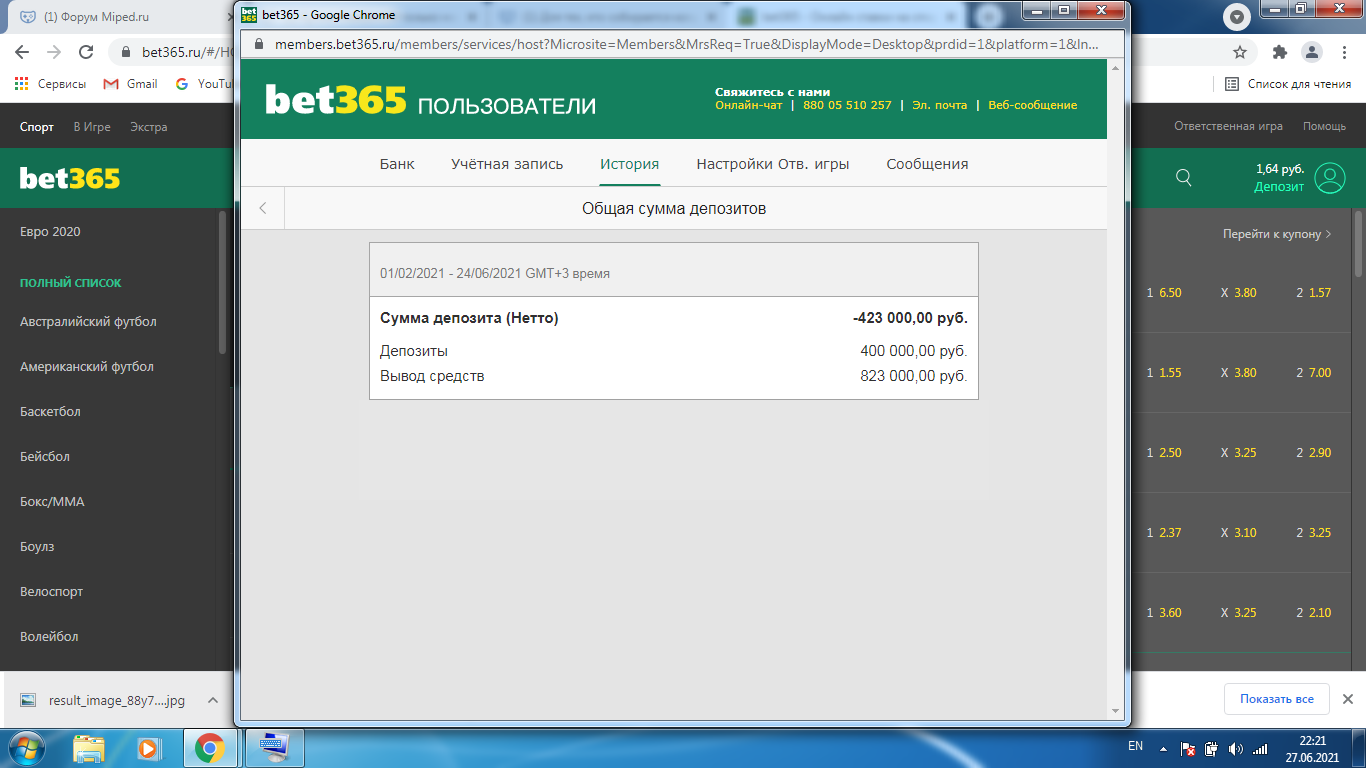Open Веб-сообщение contact link
The image size is (1366, 768).
point(1033,105)
